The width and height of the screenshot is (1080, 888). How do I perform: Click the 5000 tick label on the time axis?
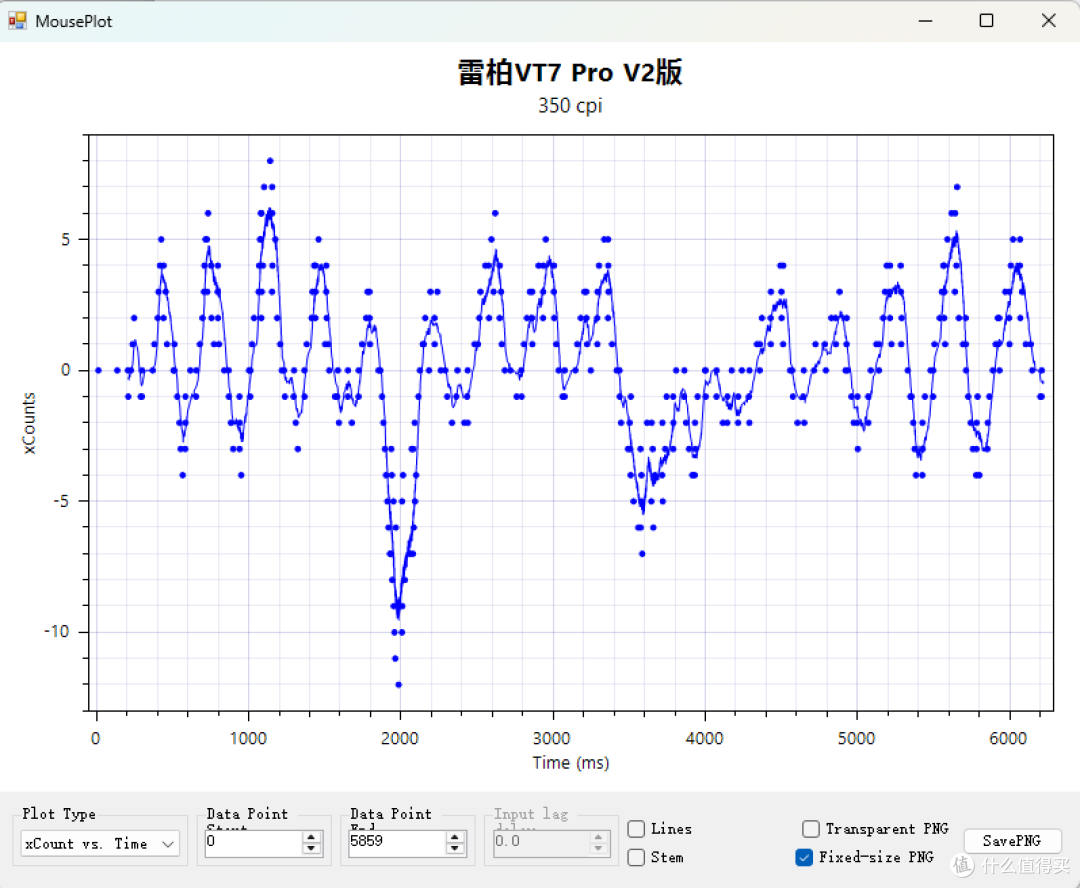click(x=856, y=739)
